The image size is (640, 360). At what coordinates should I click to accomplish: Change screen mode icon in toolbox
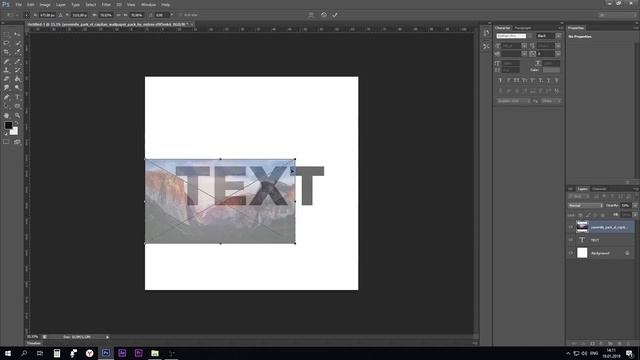[17, 142]
